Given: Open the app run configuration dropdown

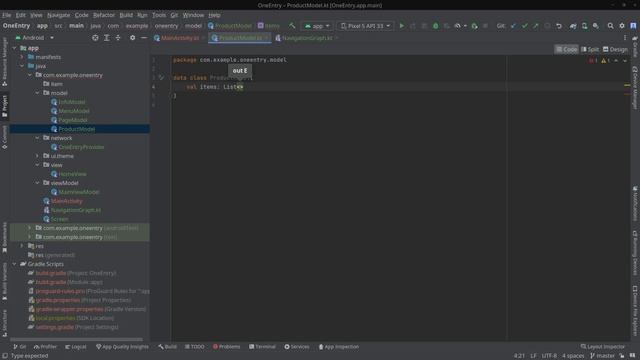Looking at the screenshot, I should (317, 26).
